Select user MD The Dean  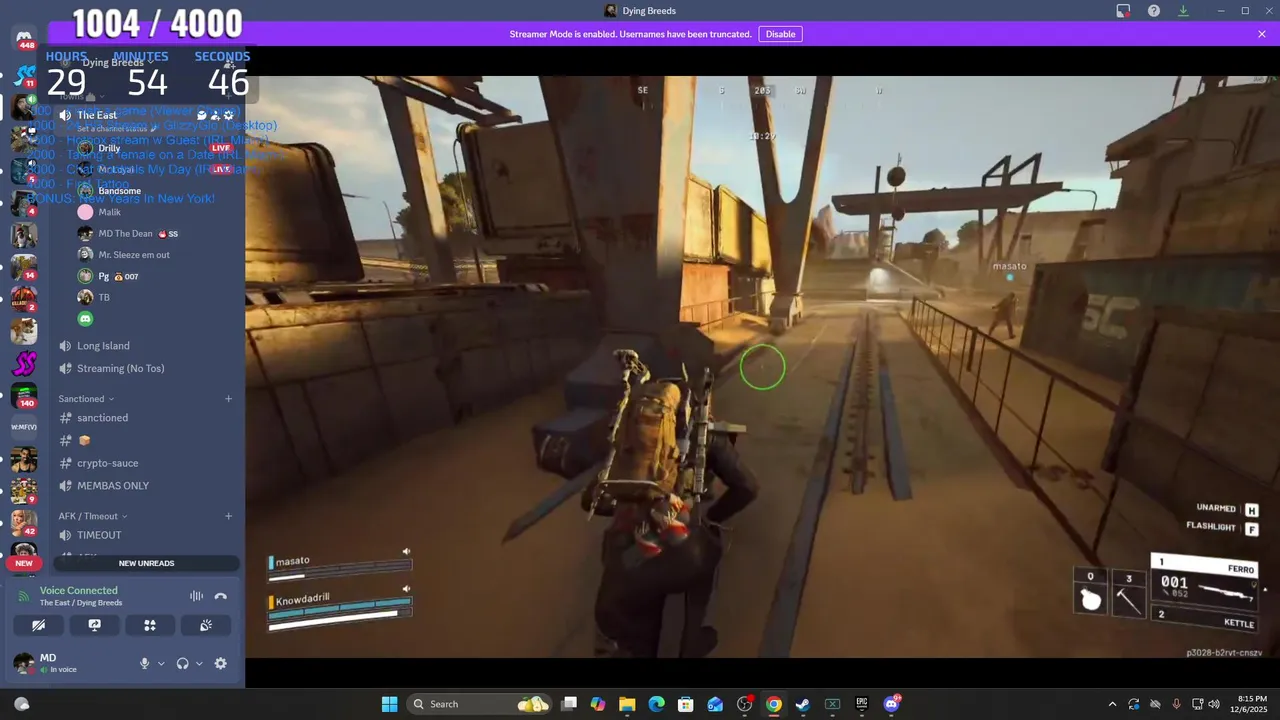point(125,233)
